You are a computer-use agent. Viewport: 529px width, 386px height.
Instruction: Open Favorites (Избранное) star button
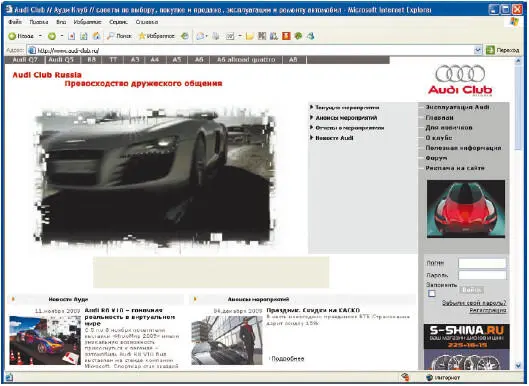157,36
